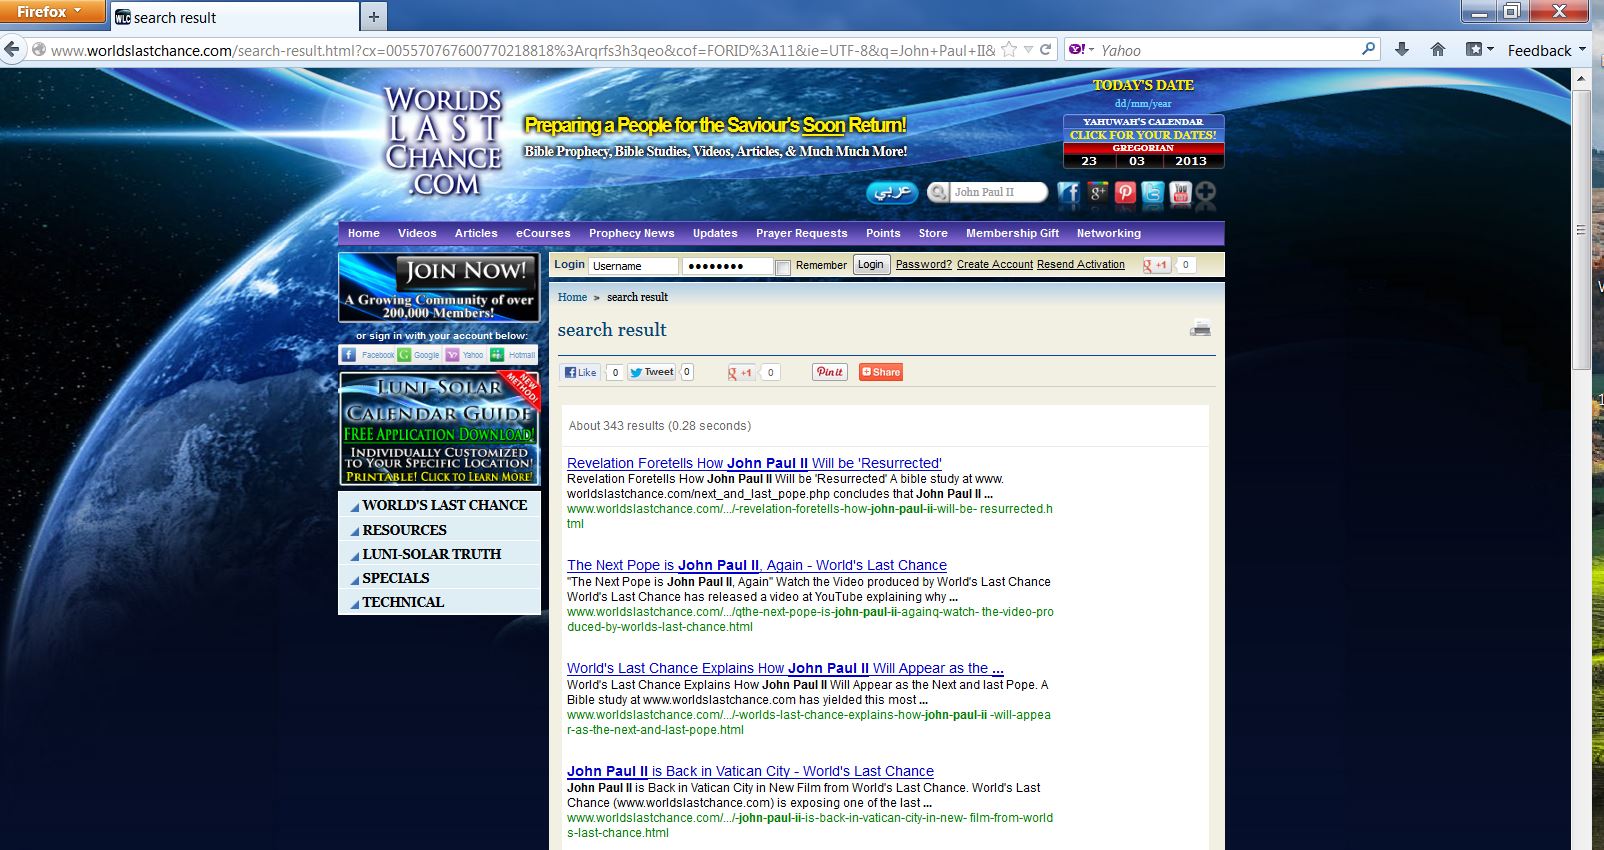
Task: Open the Feedback dropdown arrow
Action: click(x=1582, y=49)
